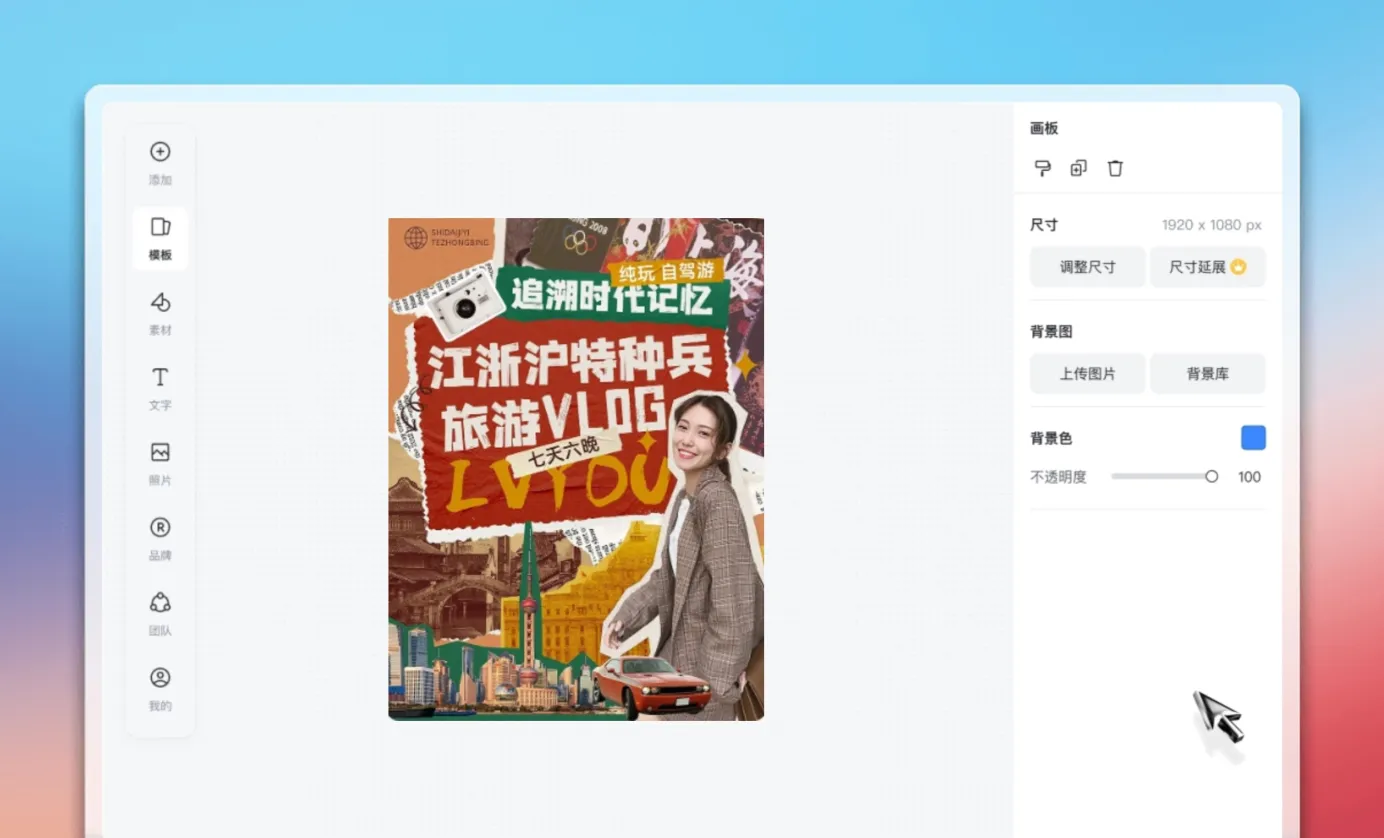Click the 追溯时代记忆 poster title
Screen dimensions: 1384x838
(611, 297)
